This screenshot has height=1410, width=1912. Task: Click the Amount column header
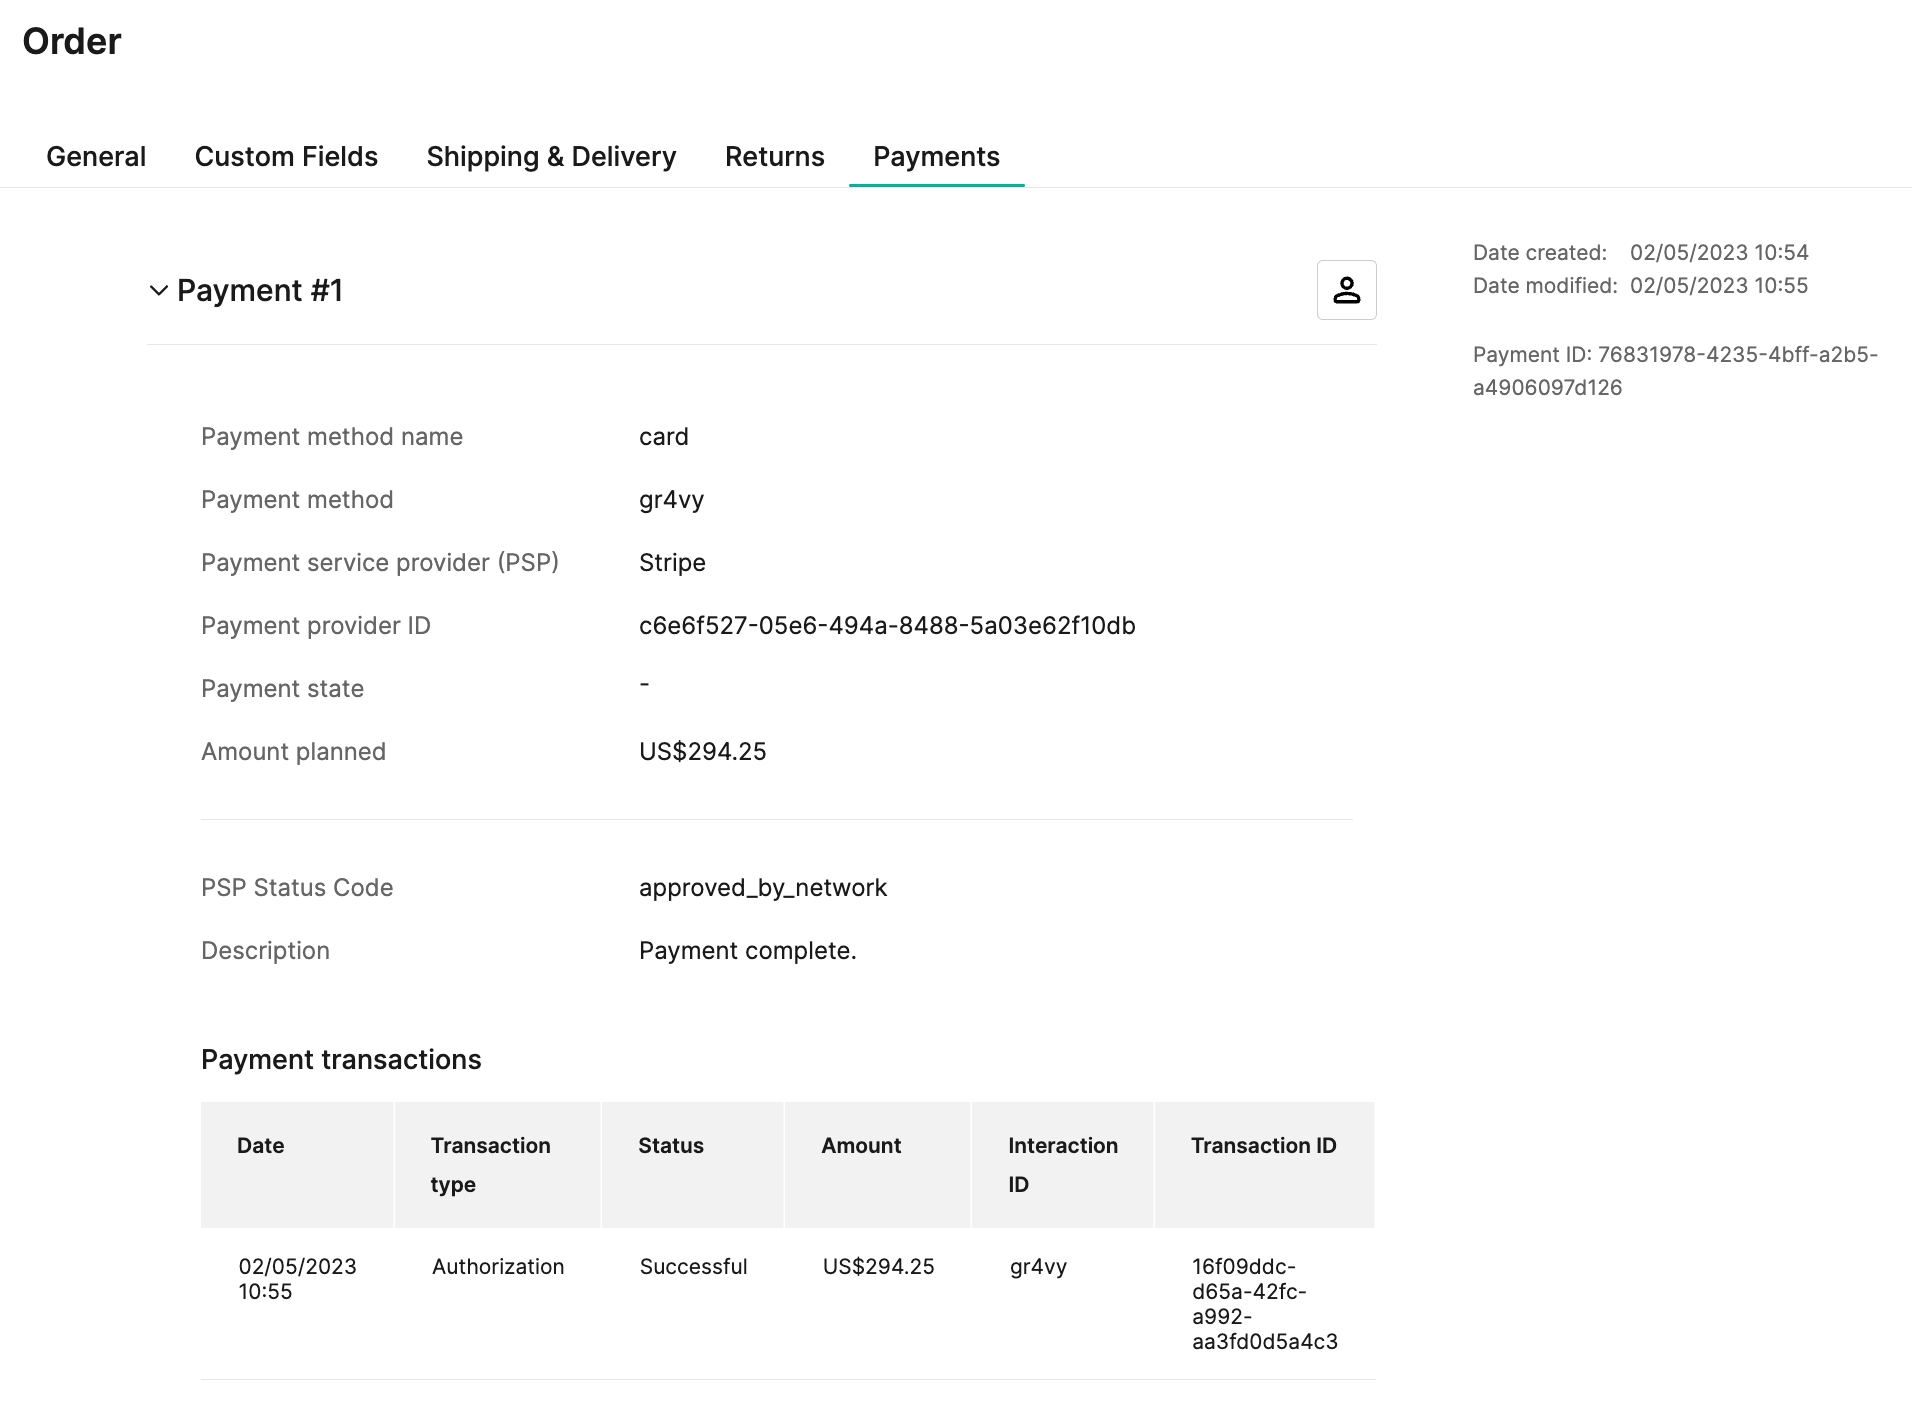878,1165
